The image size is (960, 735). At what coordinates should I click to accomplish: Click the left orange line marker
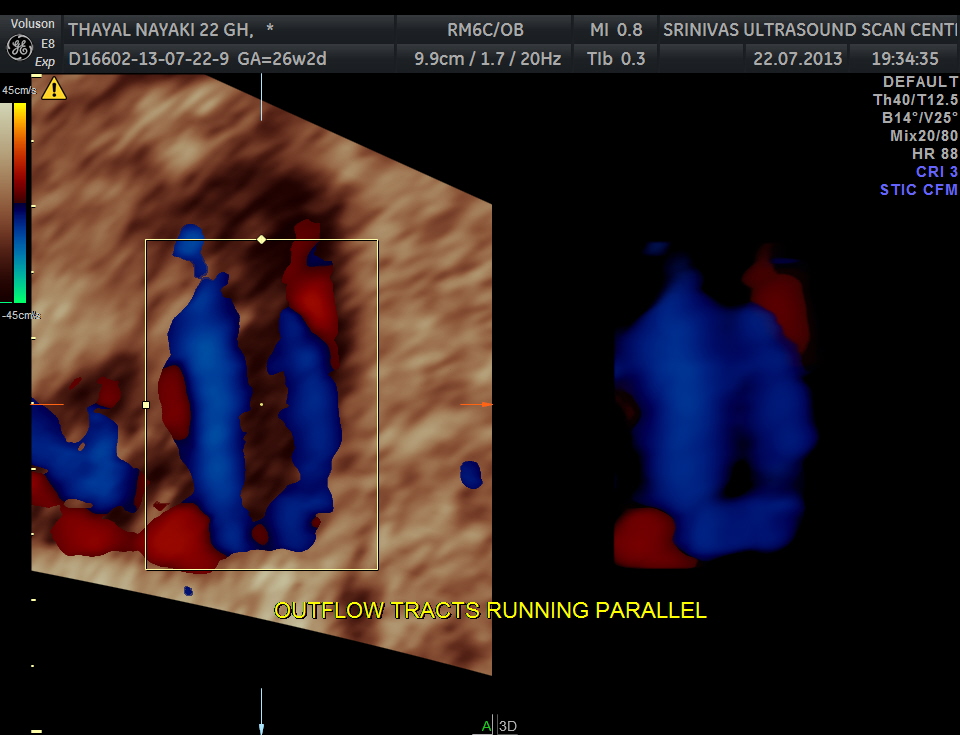click(48, 404)
